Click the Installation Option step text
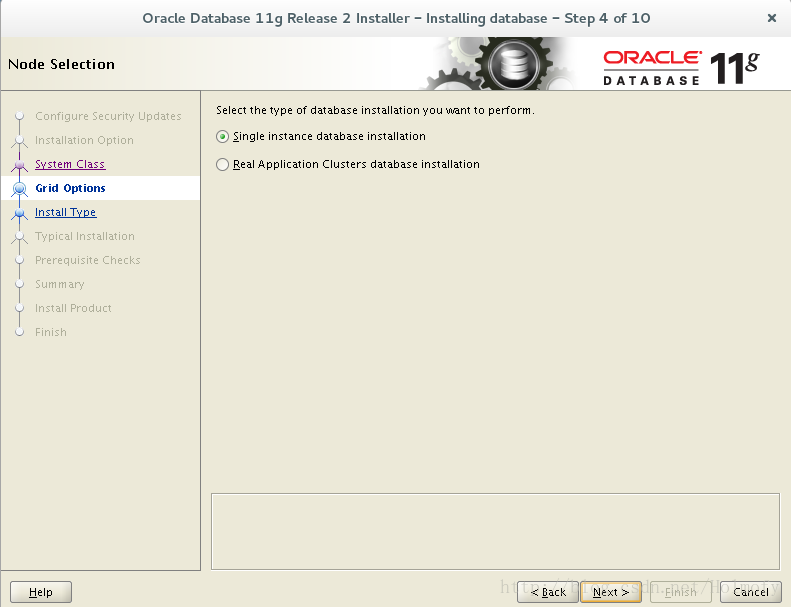Viewport: 791px width, 607px height. (84, 140)
